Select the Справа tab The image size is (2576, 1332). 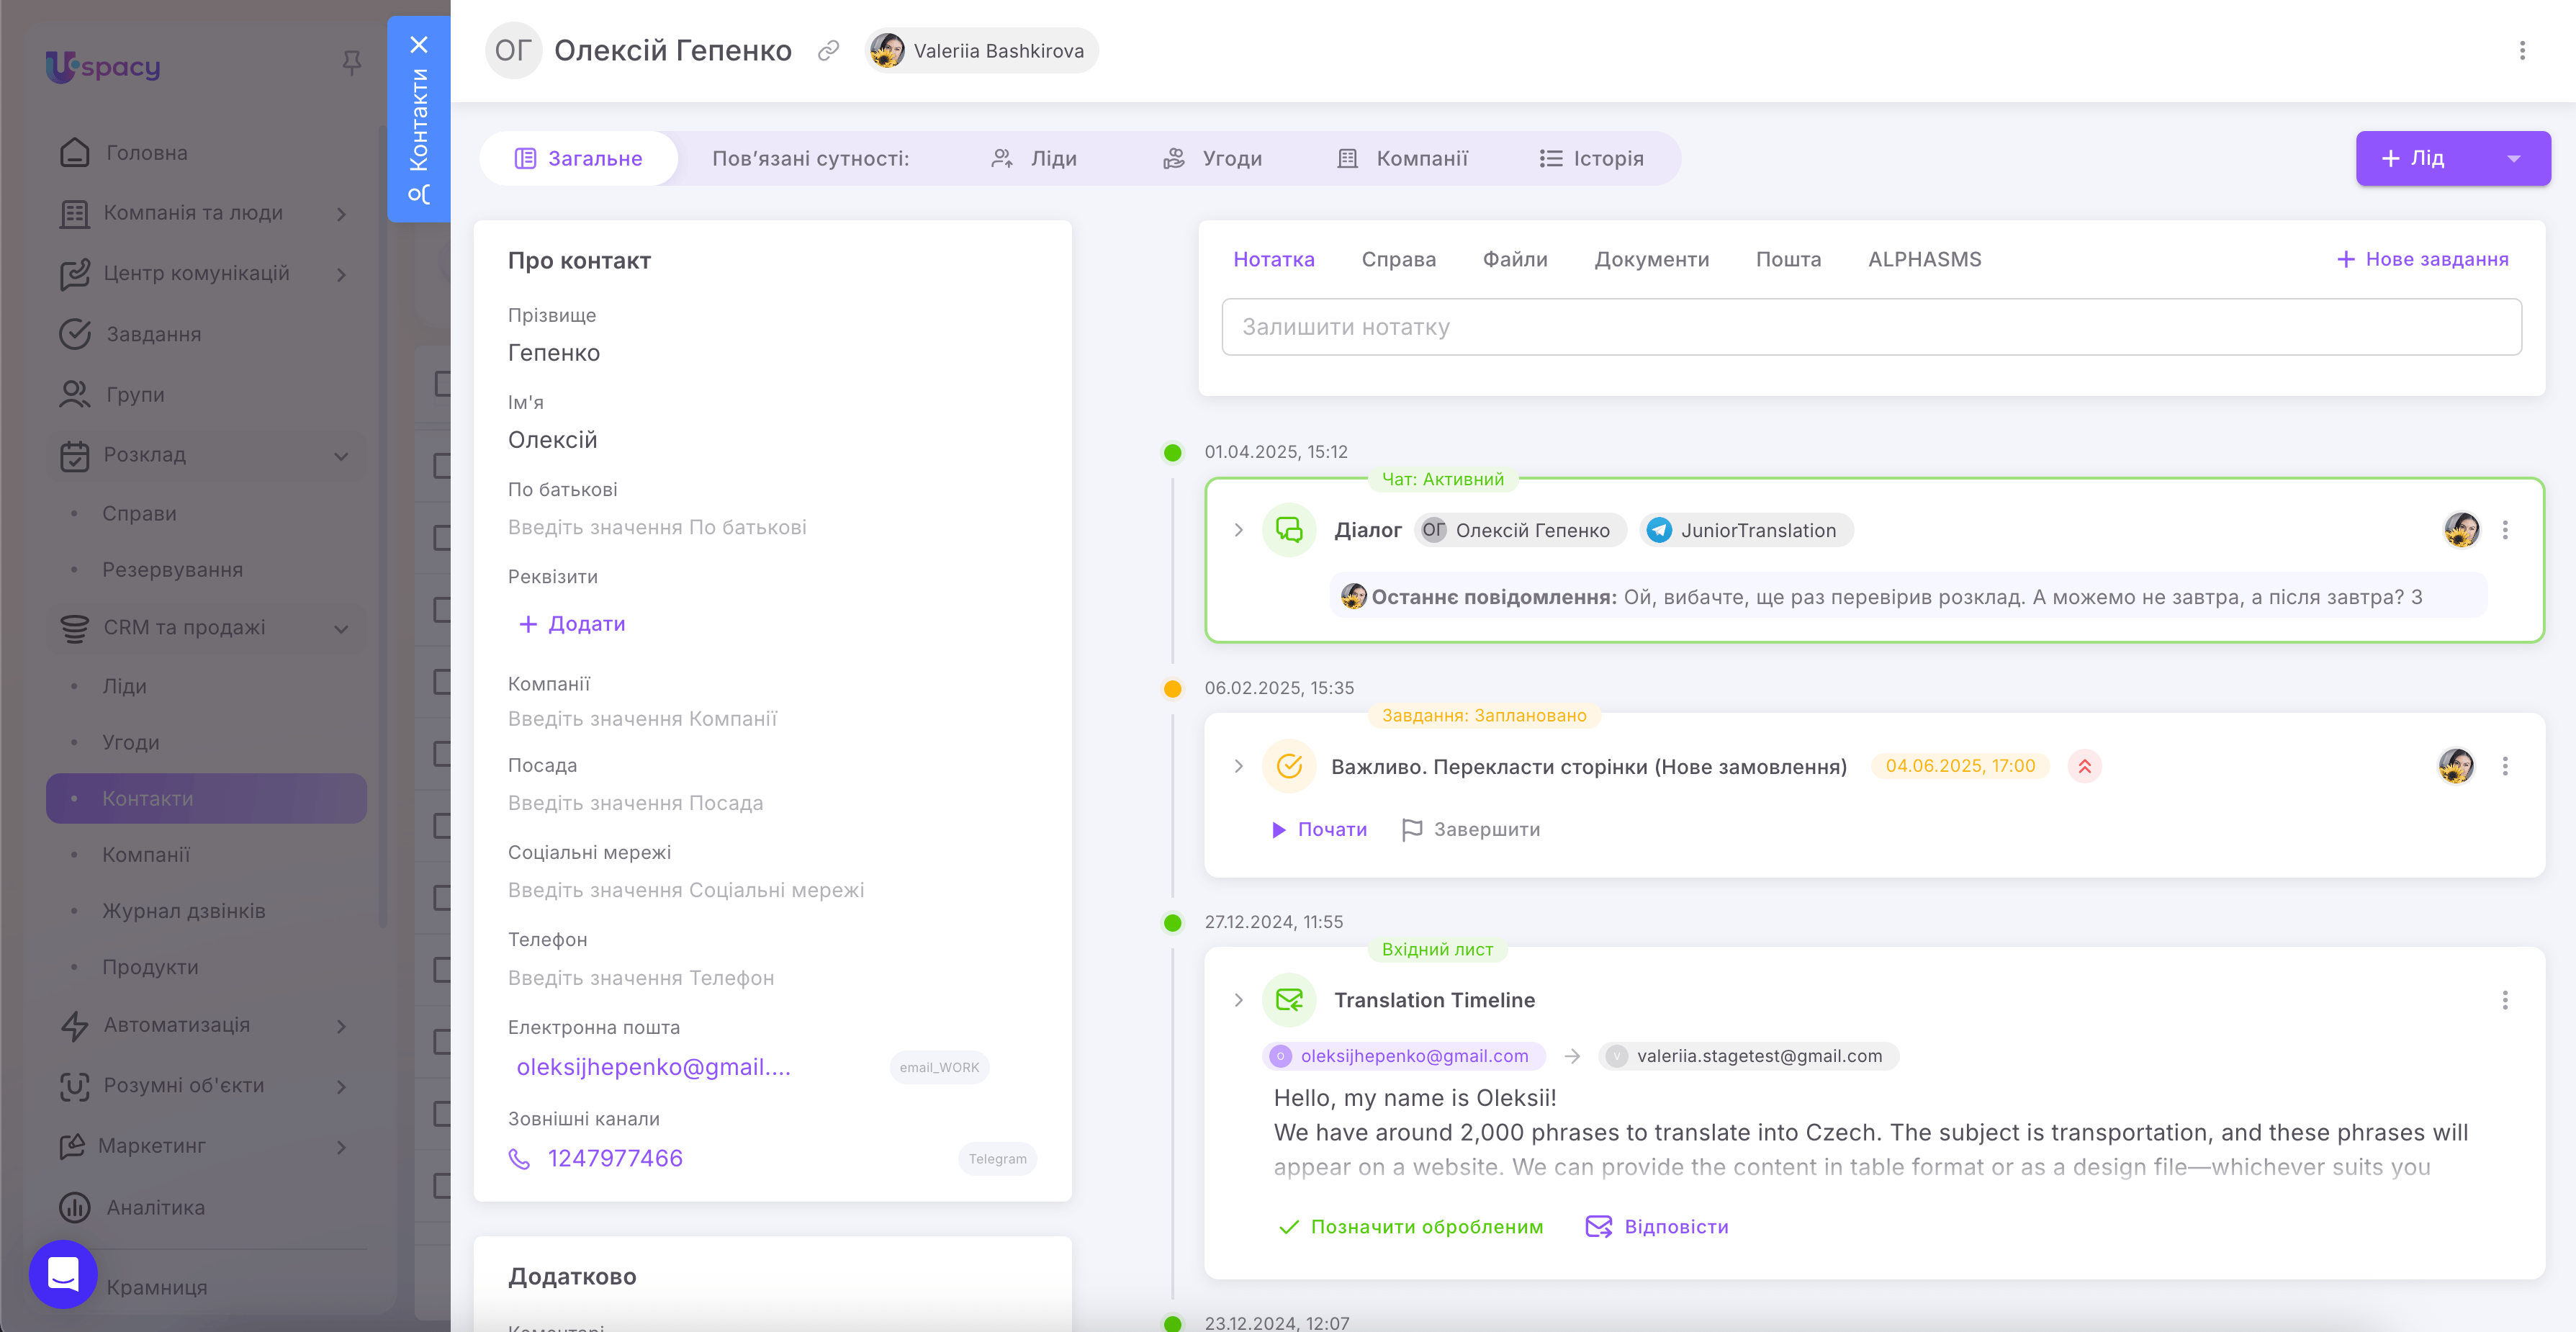click(x=1398, y=260)
